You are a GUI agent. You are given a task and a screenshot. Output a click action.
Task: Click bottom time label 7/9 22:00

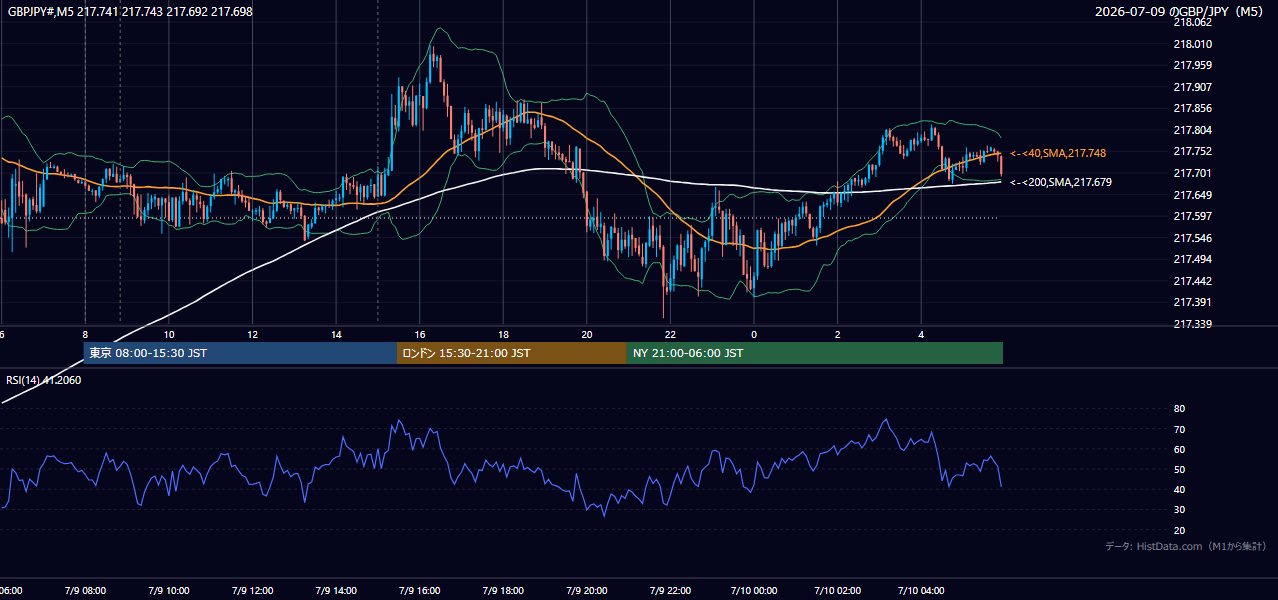click(670, 591)
